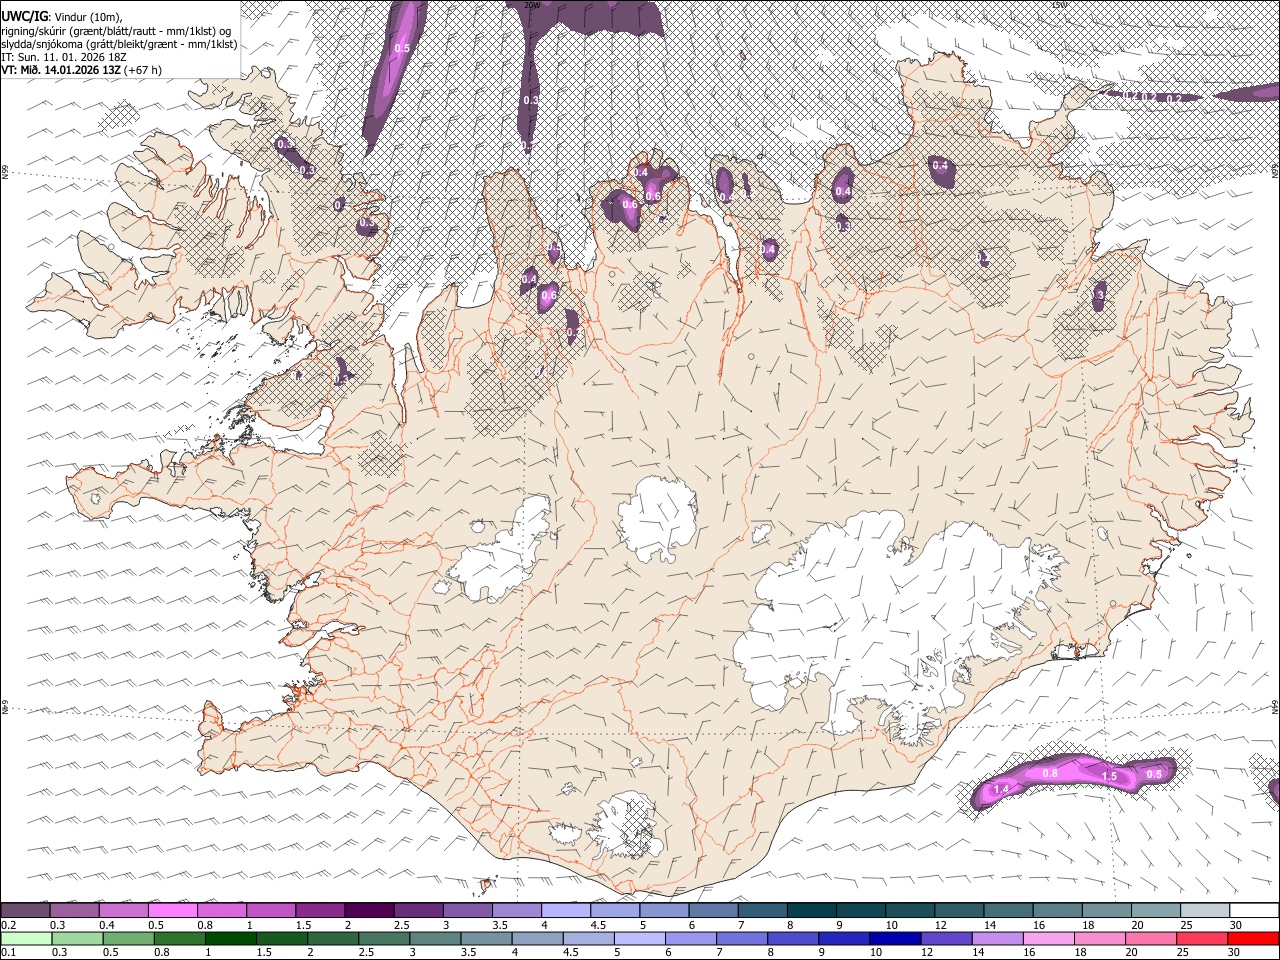This screenshot has width=1280, height=960.
Task: Click the white Hofsjökull glacier in central Iceland
Action: pos(657,518)
